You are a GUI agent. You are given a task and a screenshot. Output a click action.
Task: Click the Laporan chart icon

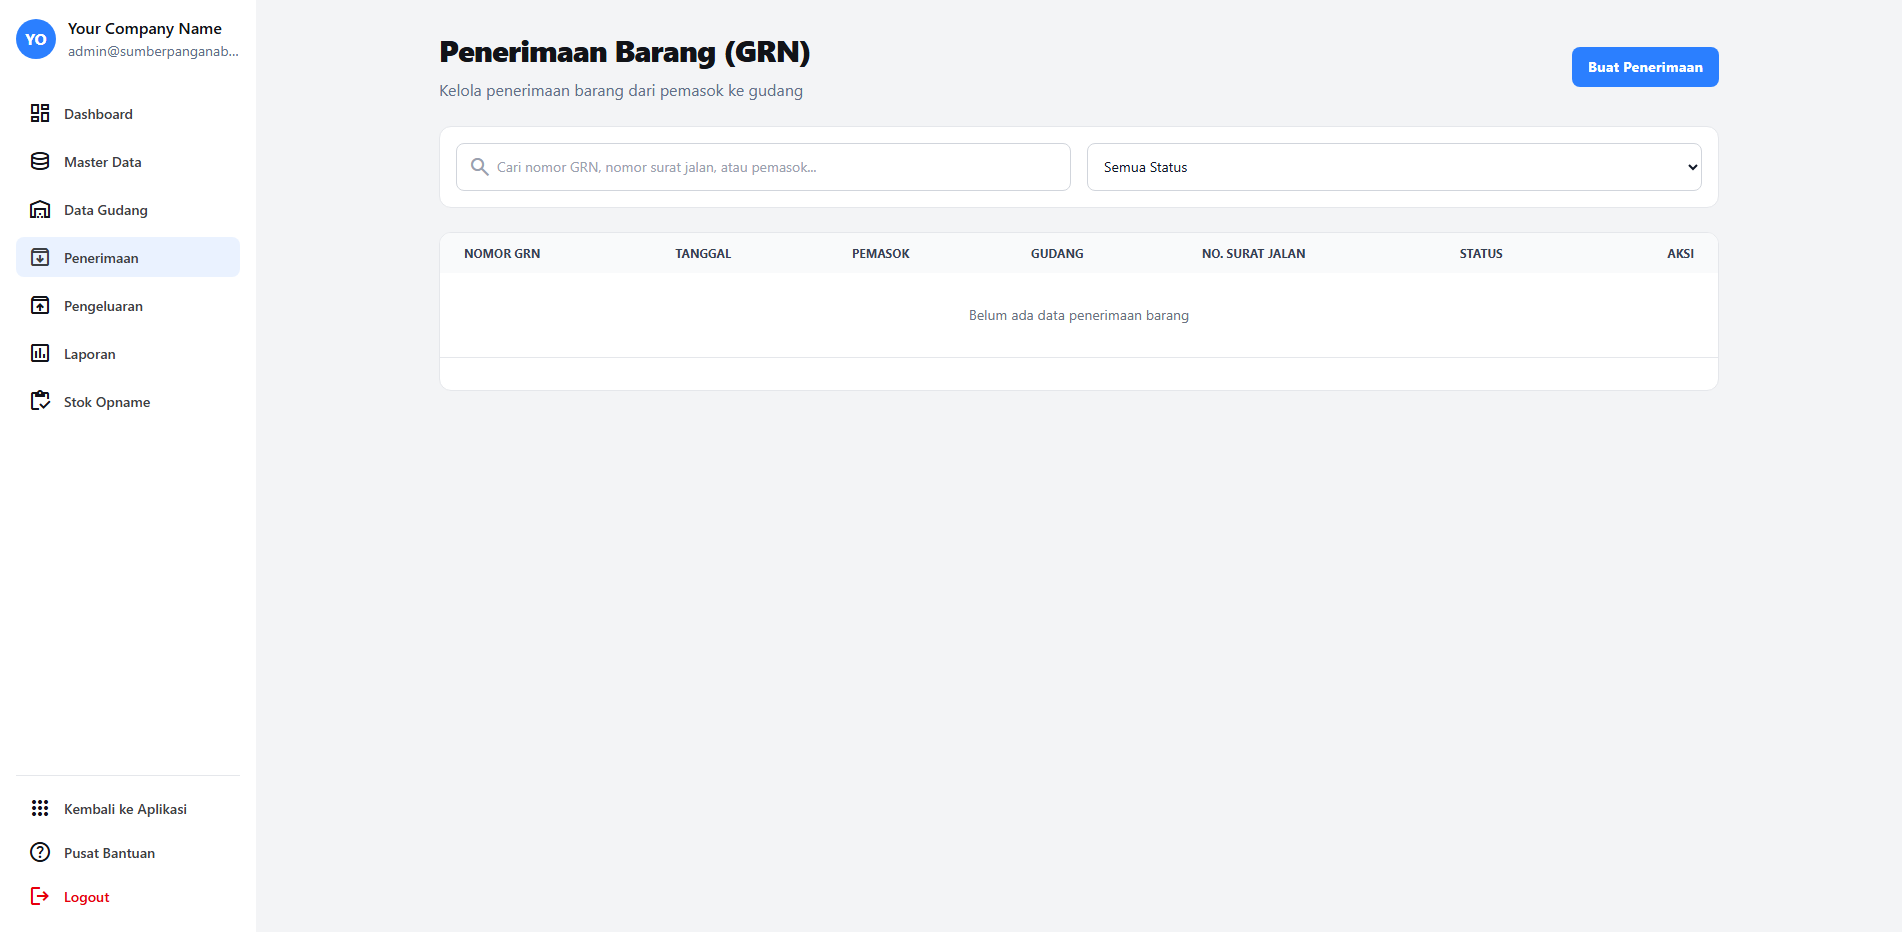40,353
